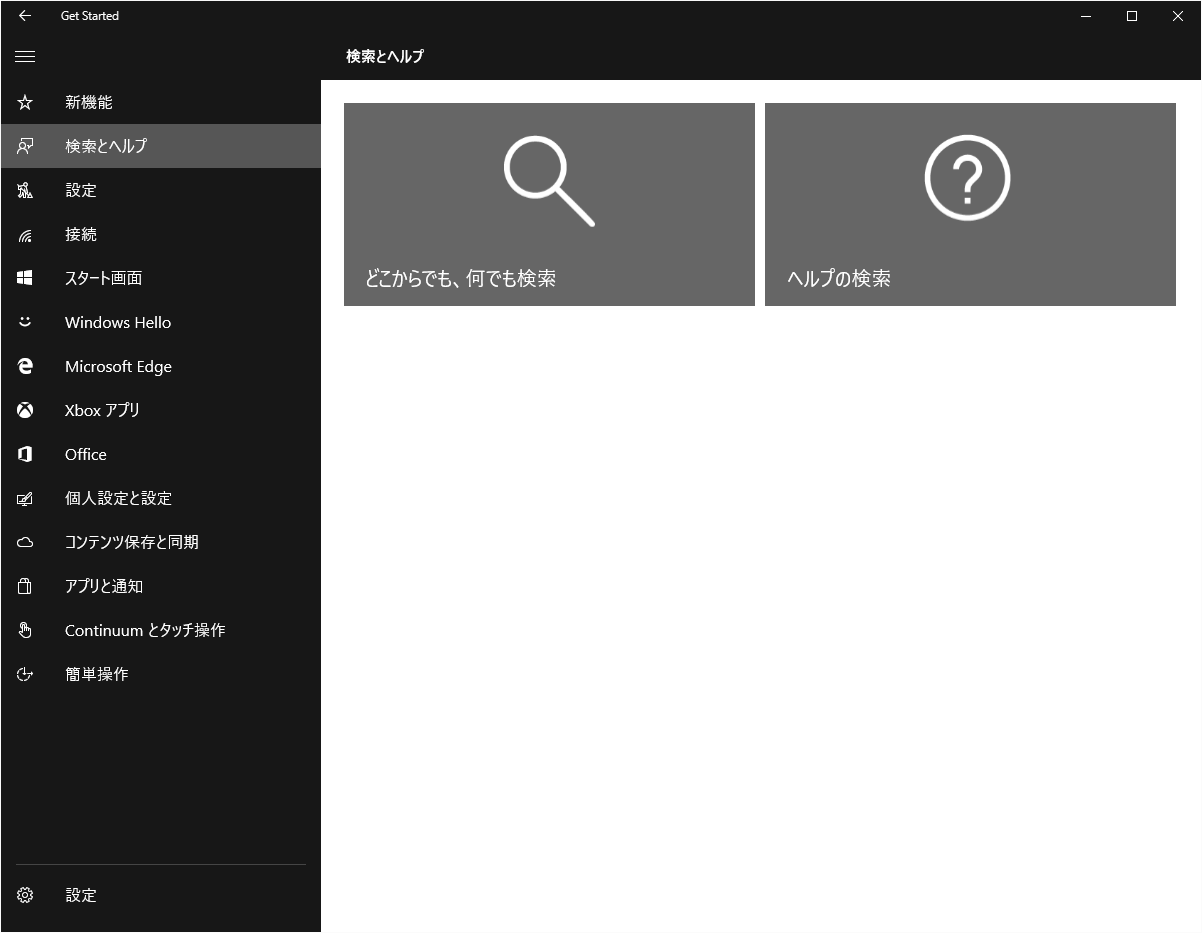The width and height of the screenshot is (1202, 933).
Task: Click the Office logo icon
Action: pos(25,454)
